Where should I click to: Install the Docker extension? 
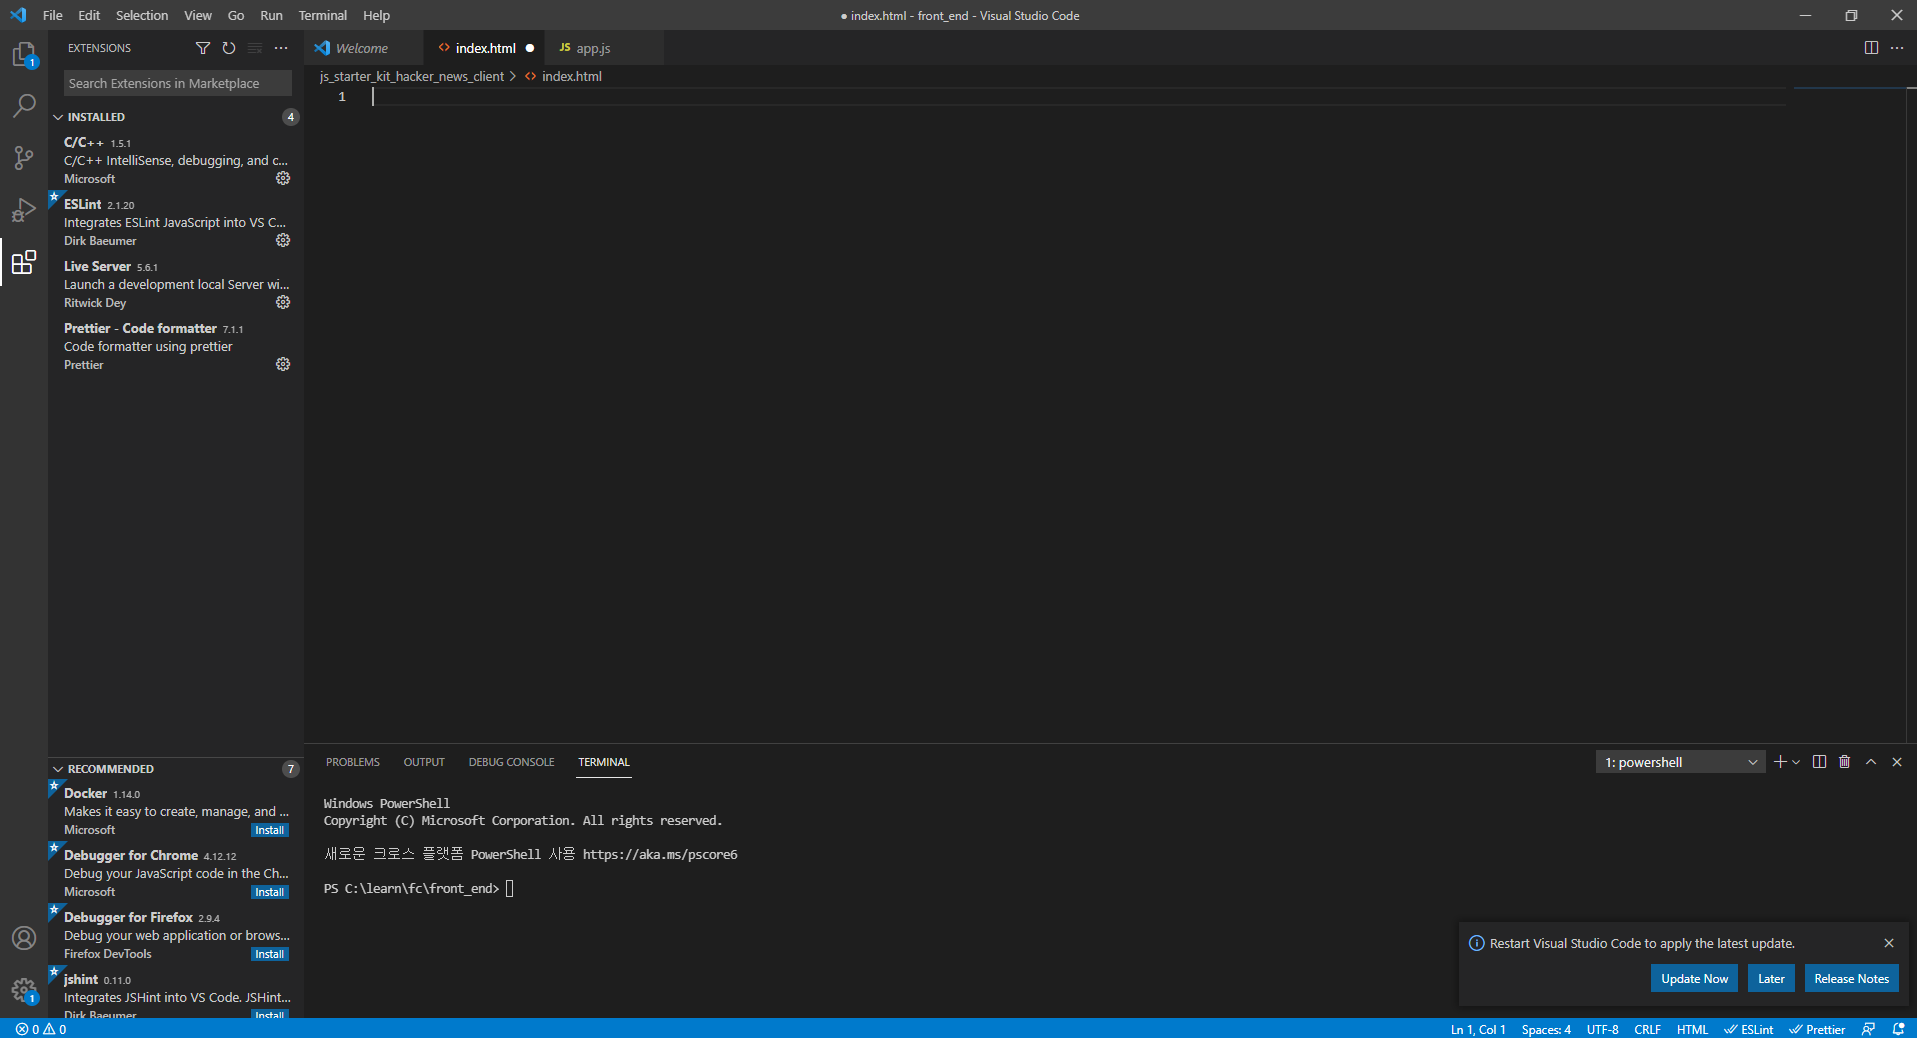click(270, 830)
